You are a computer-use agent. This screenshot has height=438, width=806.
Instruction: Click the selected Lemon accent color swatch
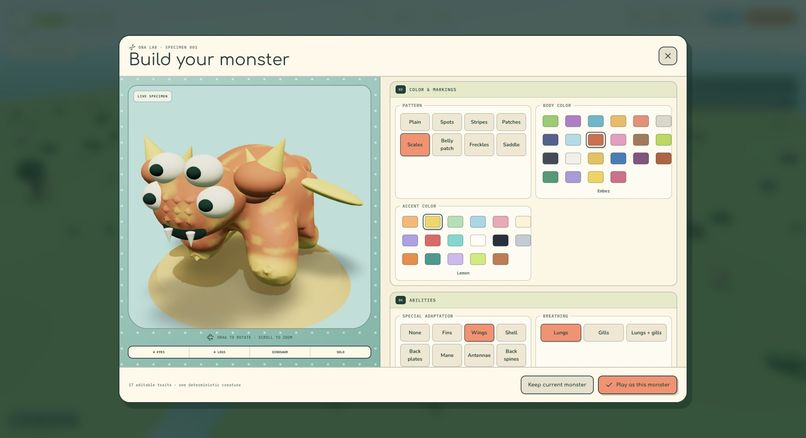[x=432, y=222]
